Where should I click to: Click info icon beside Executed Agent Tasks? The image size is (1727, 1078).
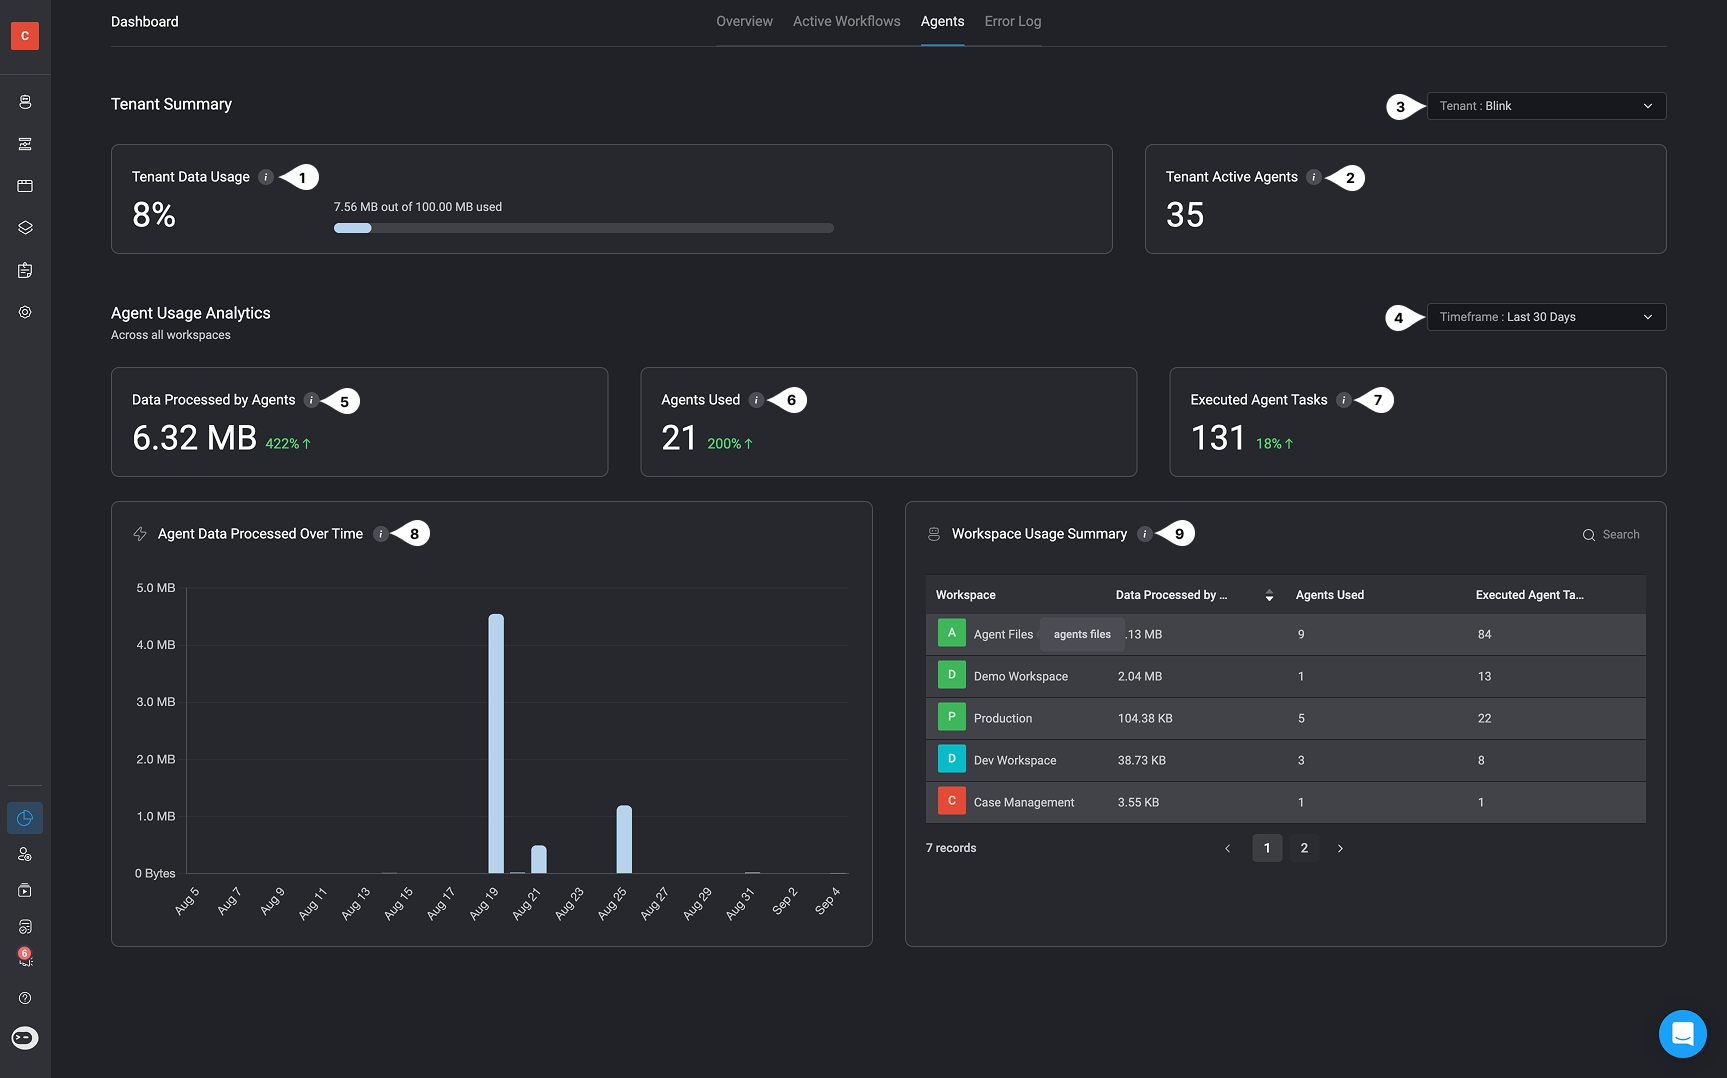(x=1344, y=400)
